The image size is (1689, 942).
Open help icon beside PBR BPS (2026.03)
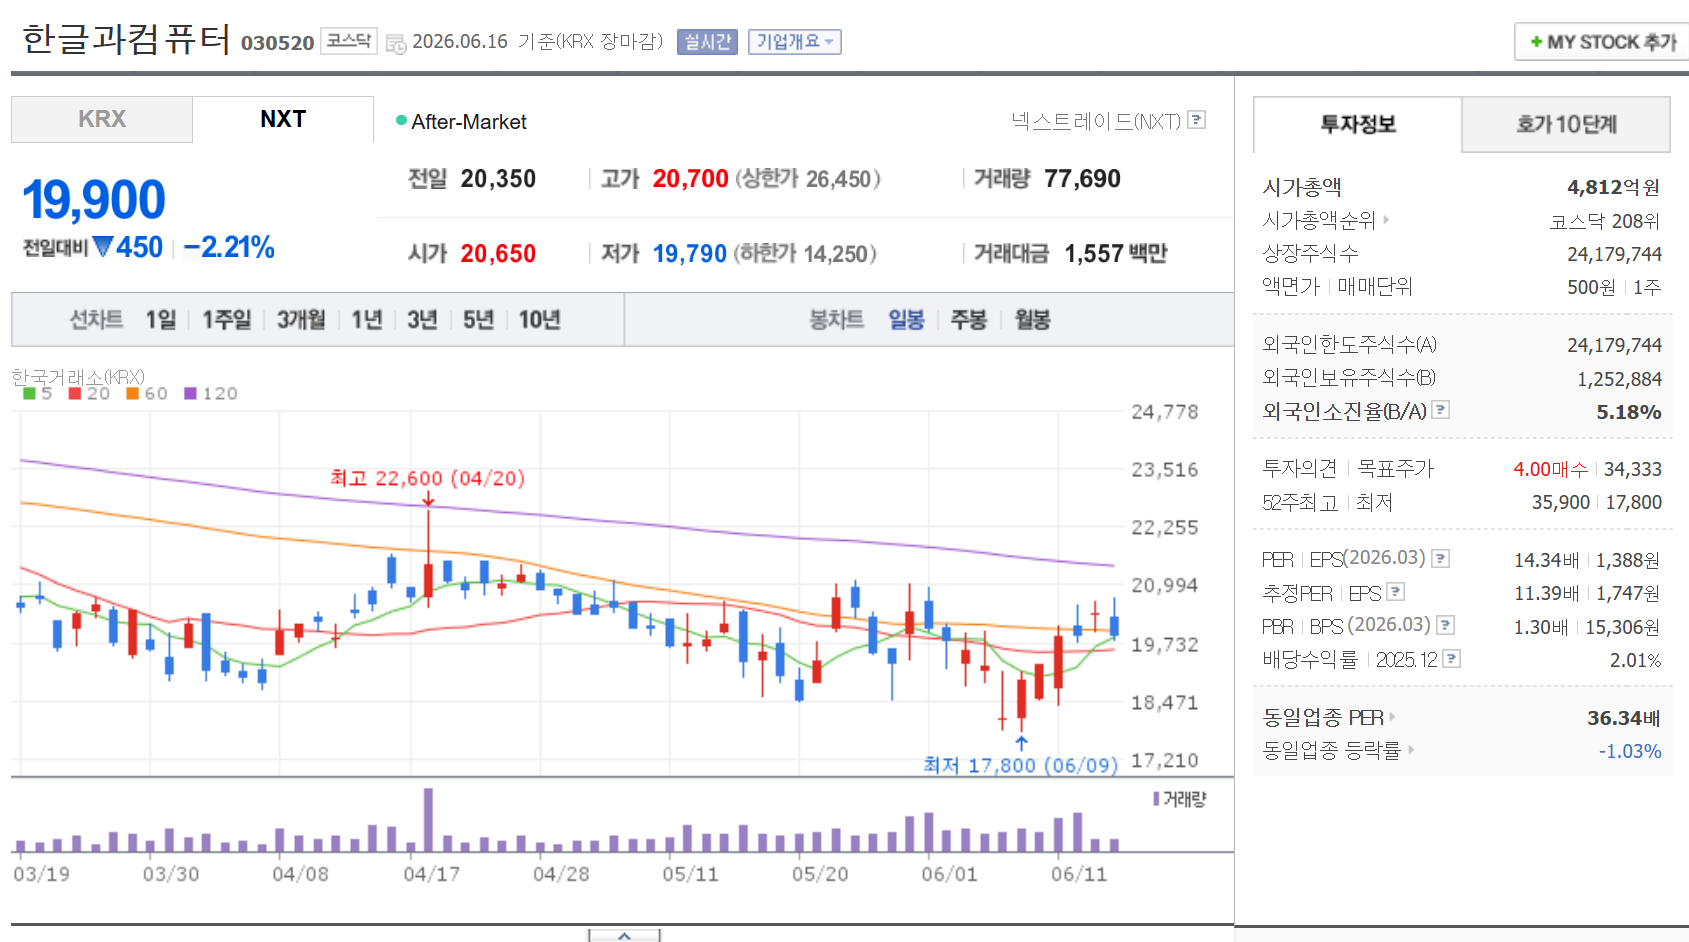[1445, 625]
